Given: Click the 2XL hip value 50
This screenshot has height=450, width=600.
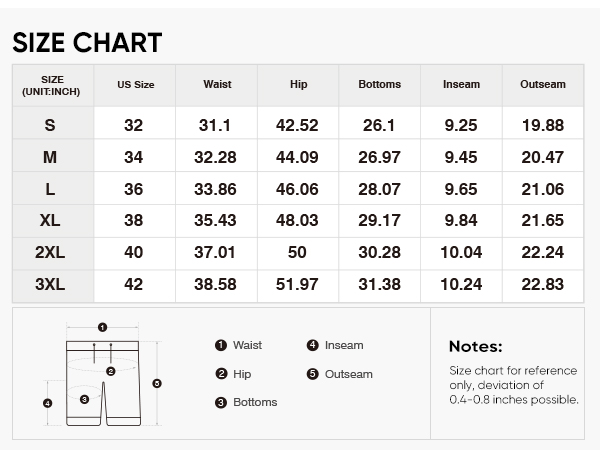Looking at the screenshot, I should 298,253.
